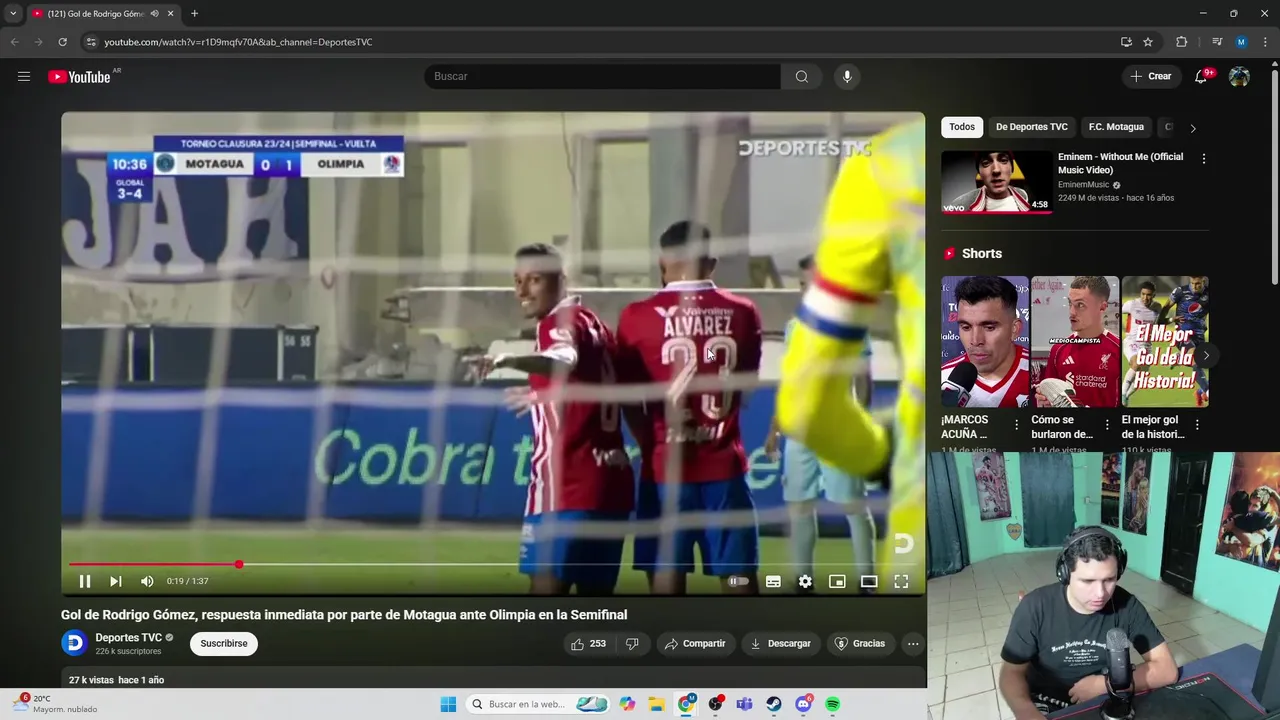Reload the page in Chrome
1280x720 pixels.
pyautogui.click(x=62, y=42)
